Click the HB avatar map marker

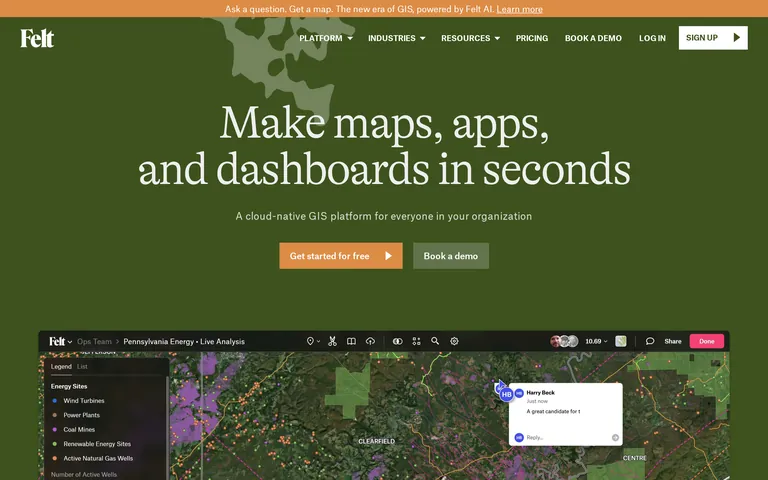[506, 394]
